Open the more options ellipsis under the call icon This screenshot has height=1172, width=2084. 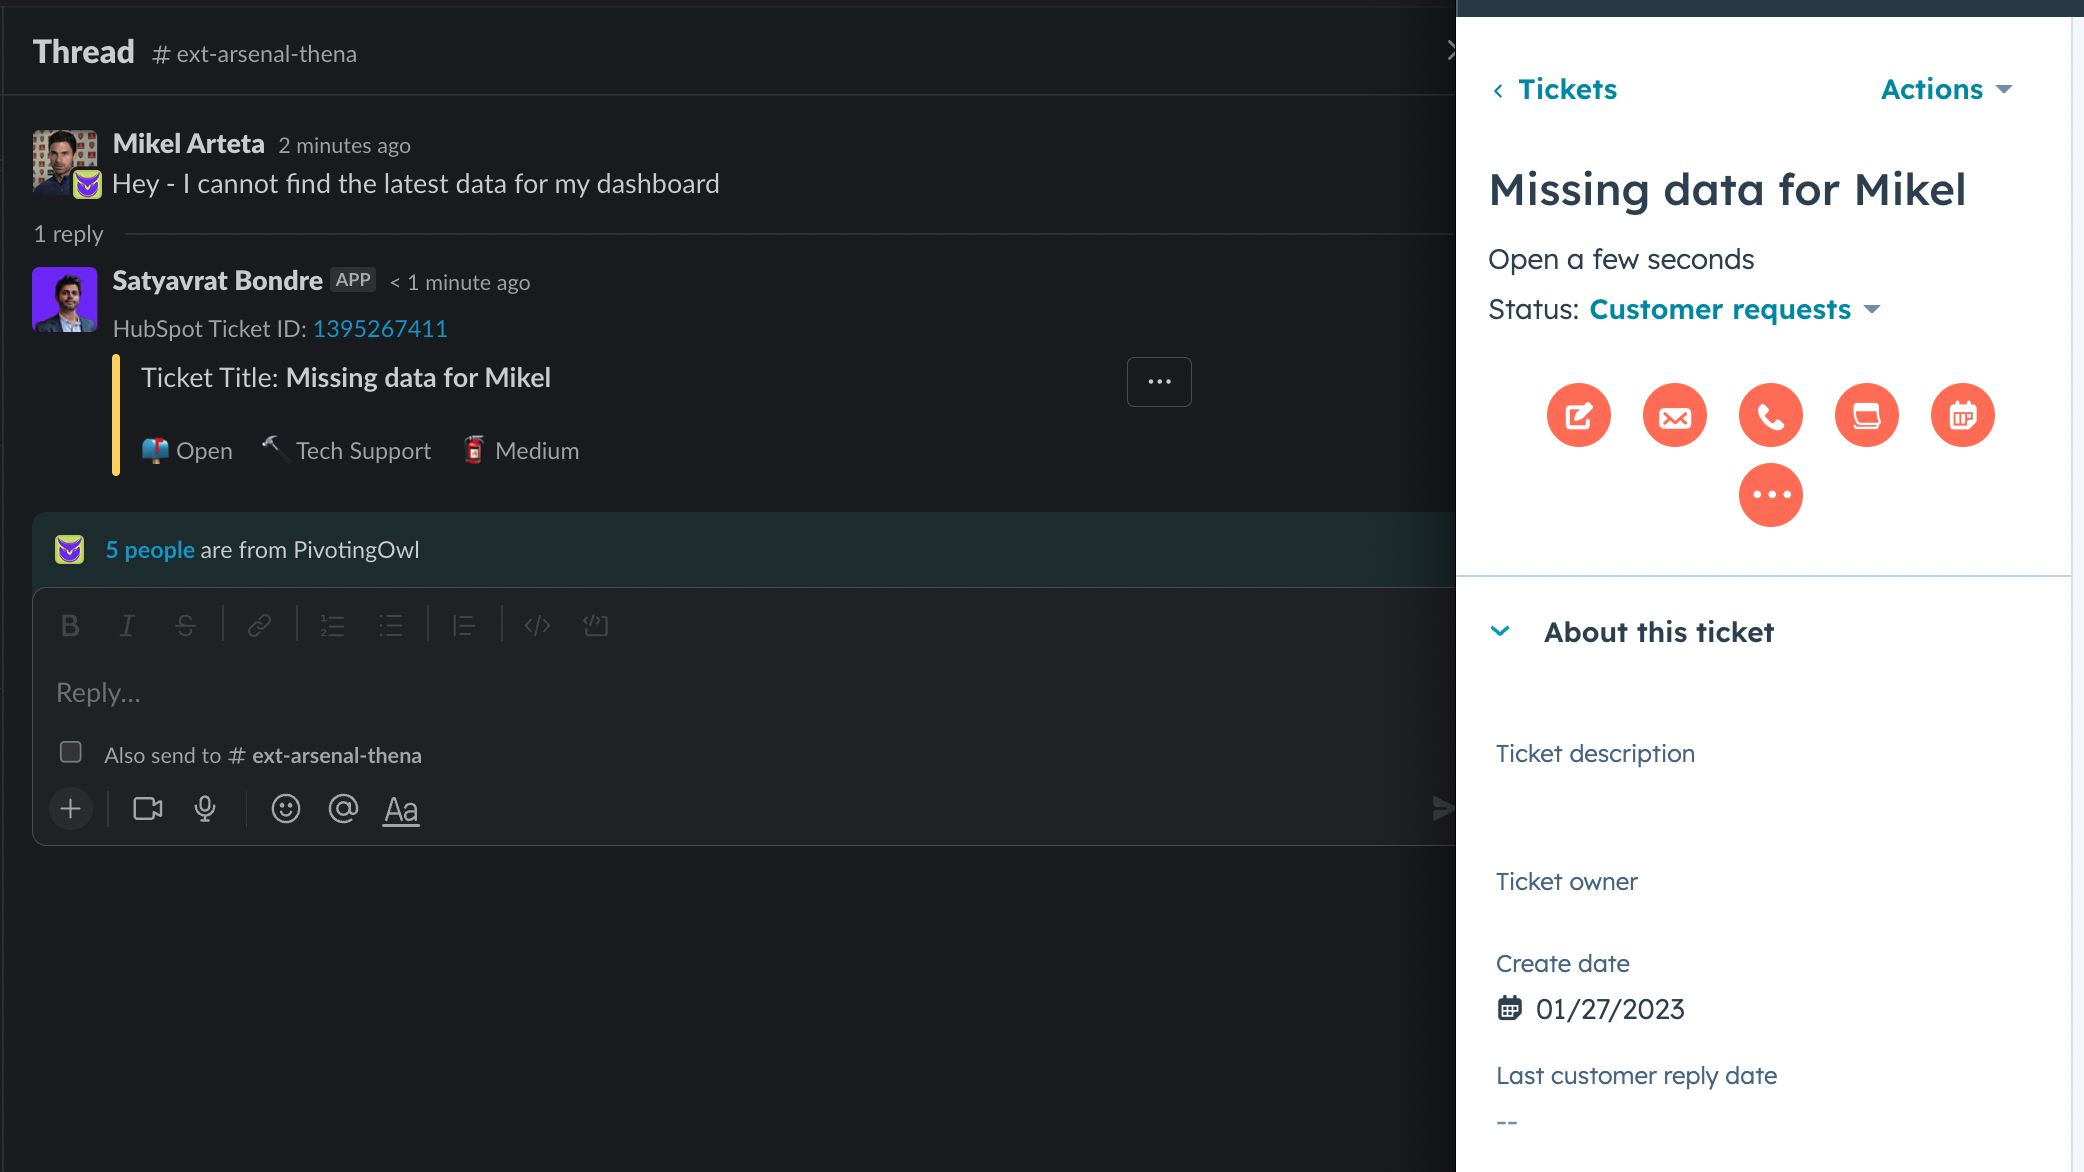pyautogui.click(x=1770, y=494)
